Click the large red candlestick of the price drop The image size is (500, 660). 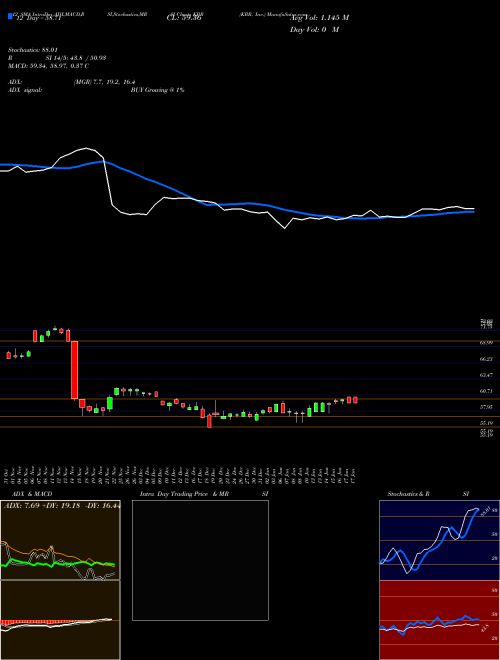click(74, 370)
